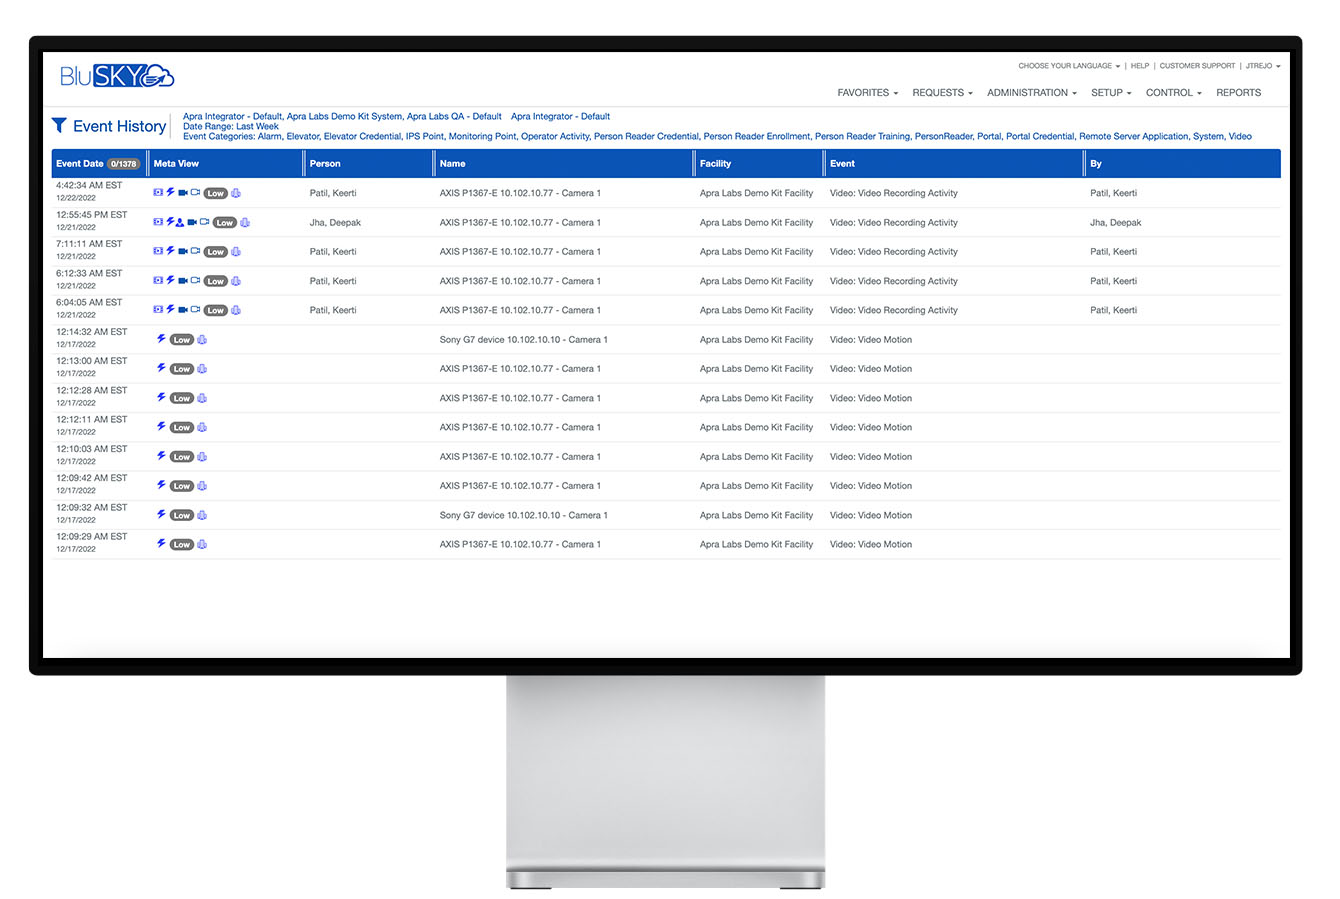Open the Reports menu item
The width and height of the screenshot is (1340, 899).
1238,93
